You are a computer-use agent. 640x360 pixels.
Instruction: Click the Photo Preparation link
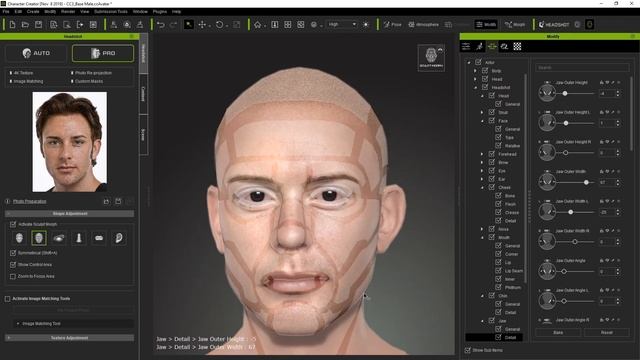point(29,202)
